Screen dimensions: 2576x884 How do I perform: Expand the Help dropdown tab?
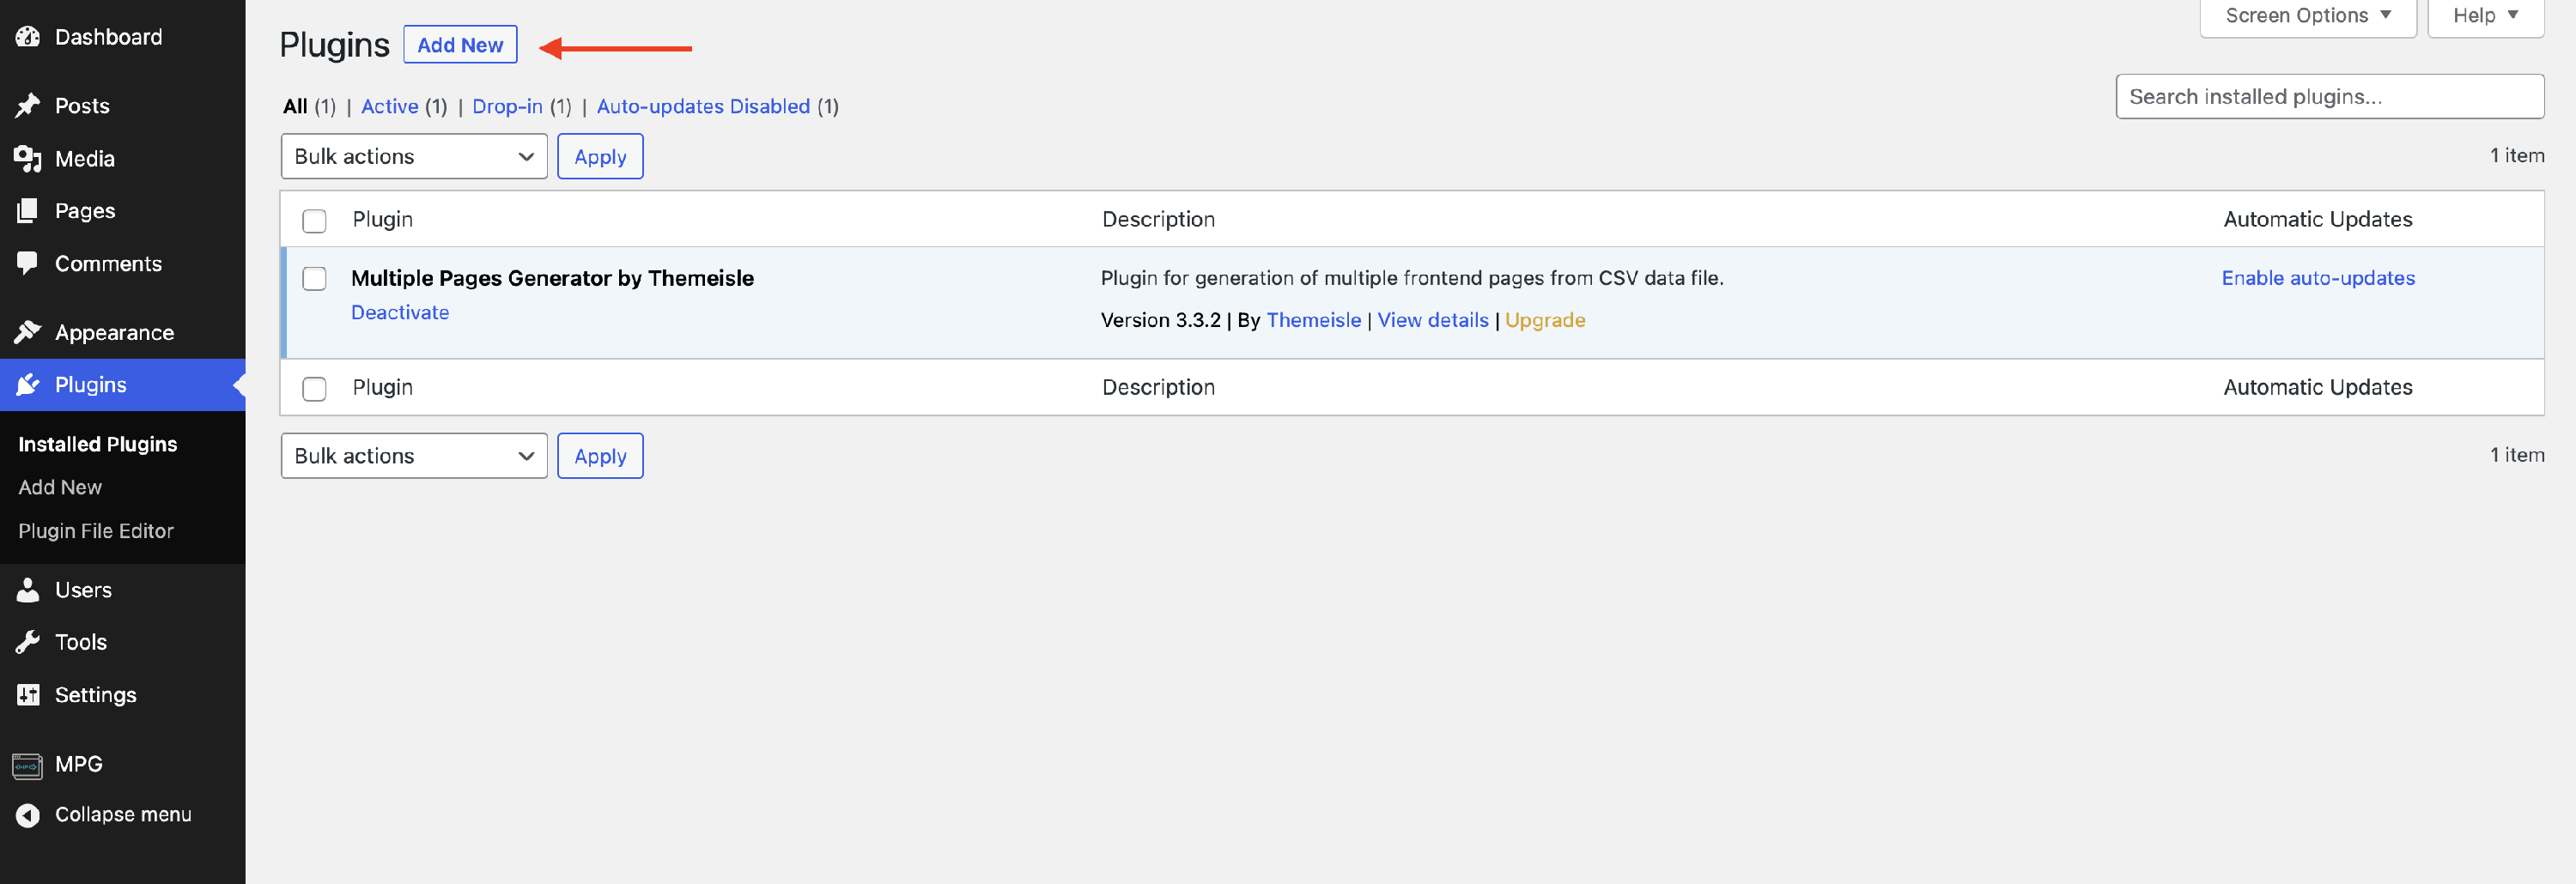click(x=2484, y=16)
